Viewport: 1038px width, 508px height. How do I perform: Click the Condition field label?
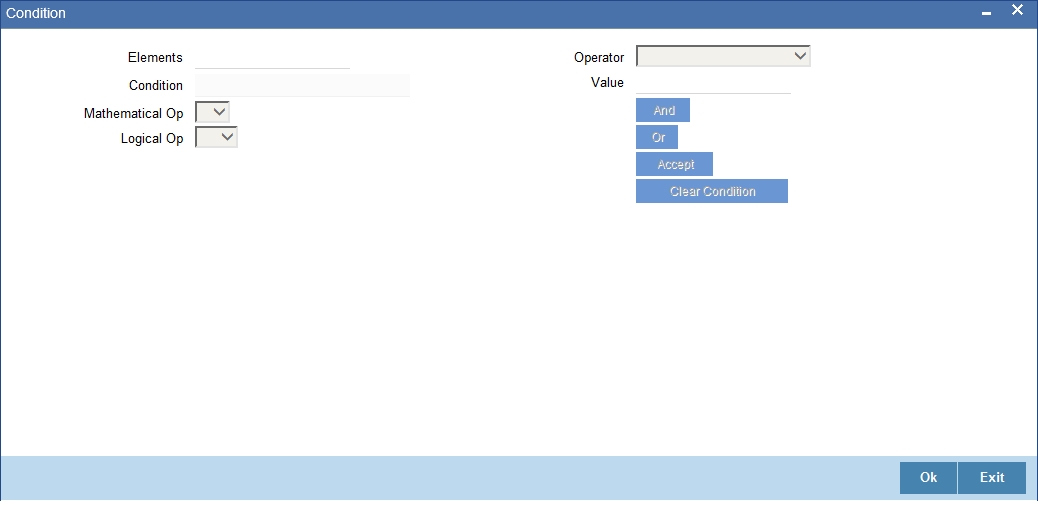(156, 85)
